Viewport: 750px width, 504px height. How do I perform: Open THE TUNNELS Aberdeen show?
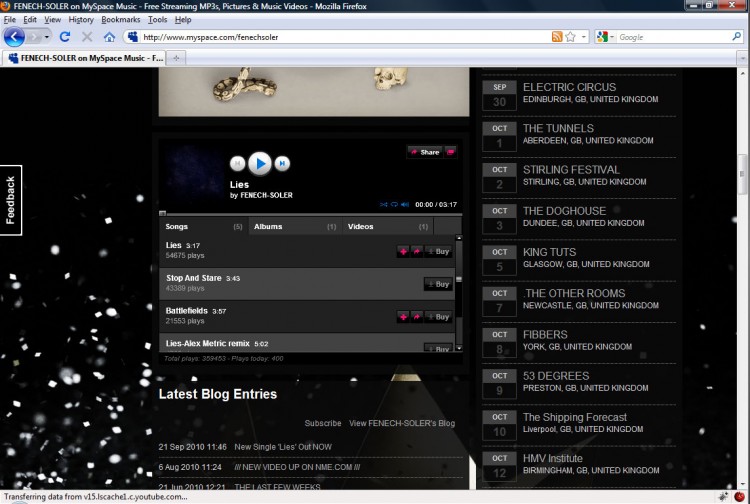[558, 128]
